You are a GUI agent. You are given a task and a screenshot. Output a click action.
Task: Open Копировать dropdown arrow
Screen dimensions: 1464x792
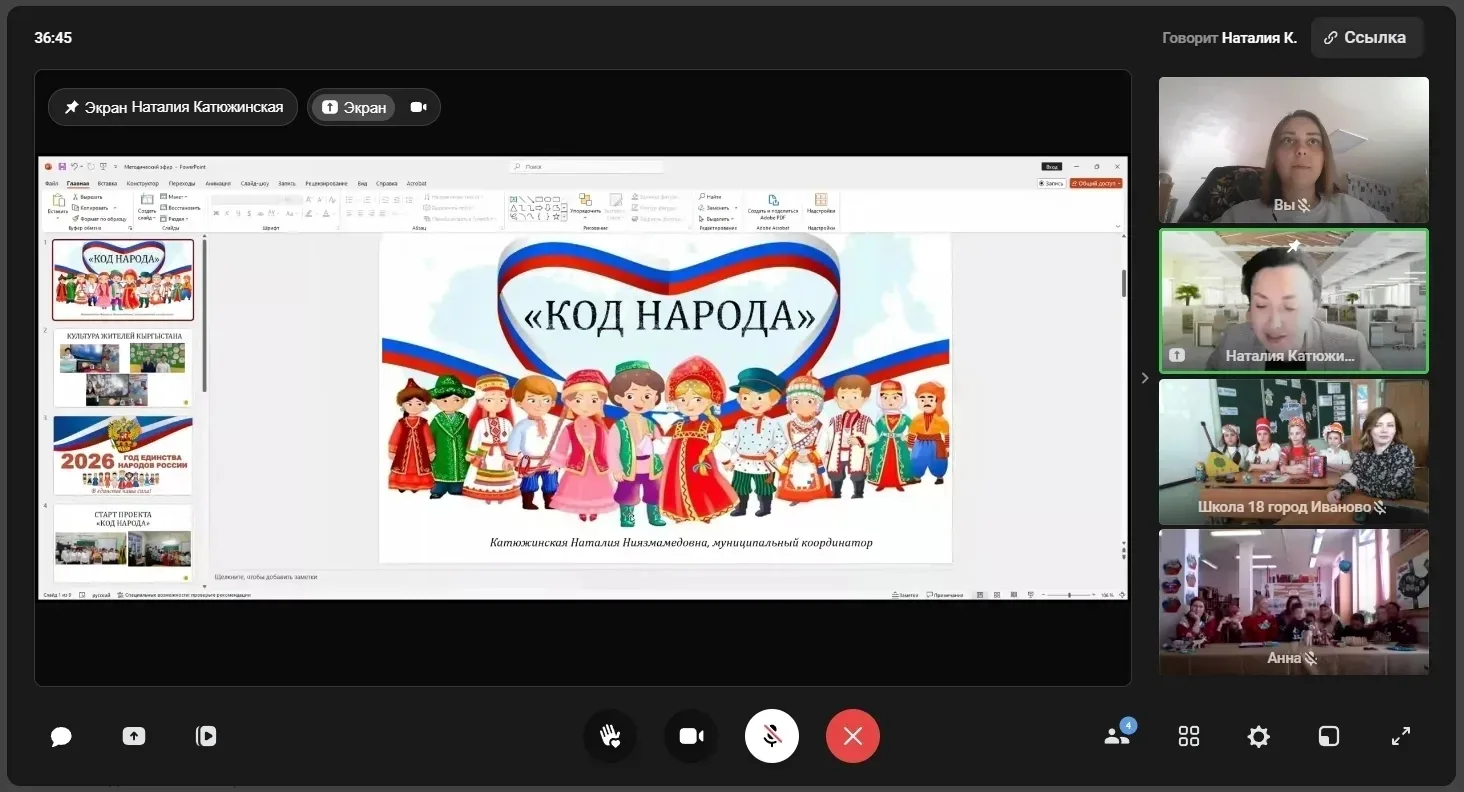click(115, 207)
